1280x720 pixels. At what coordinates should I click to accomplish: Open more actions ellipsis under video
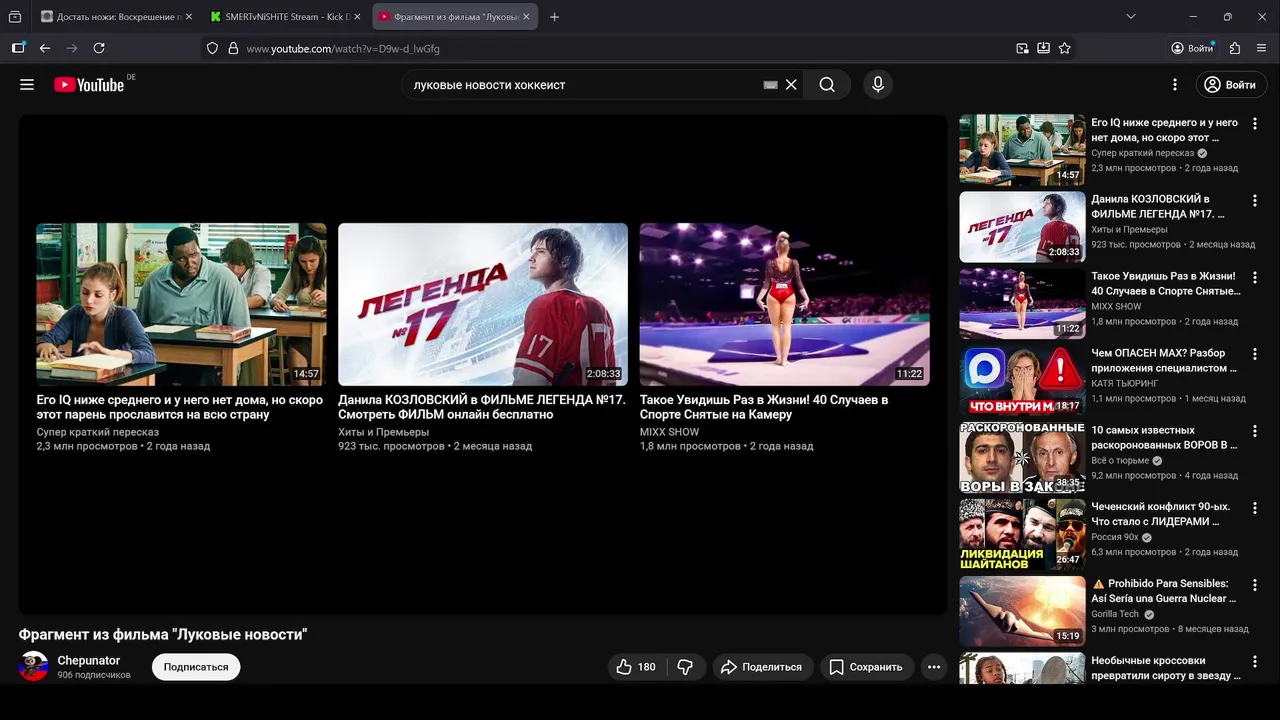(x=934, y=667)
